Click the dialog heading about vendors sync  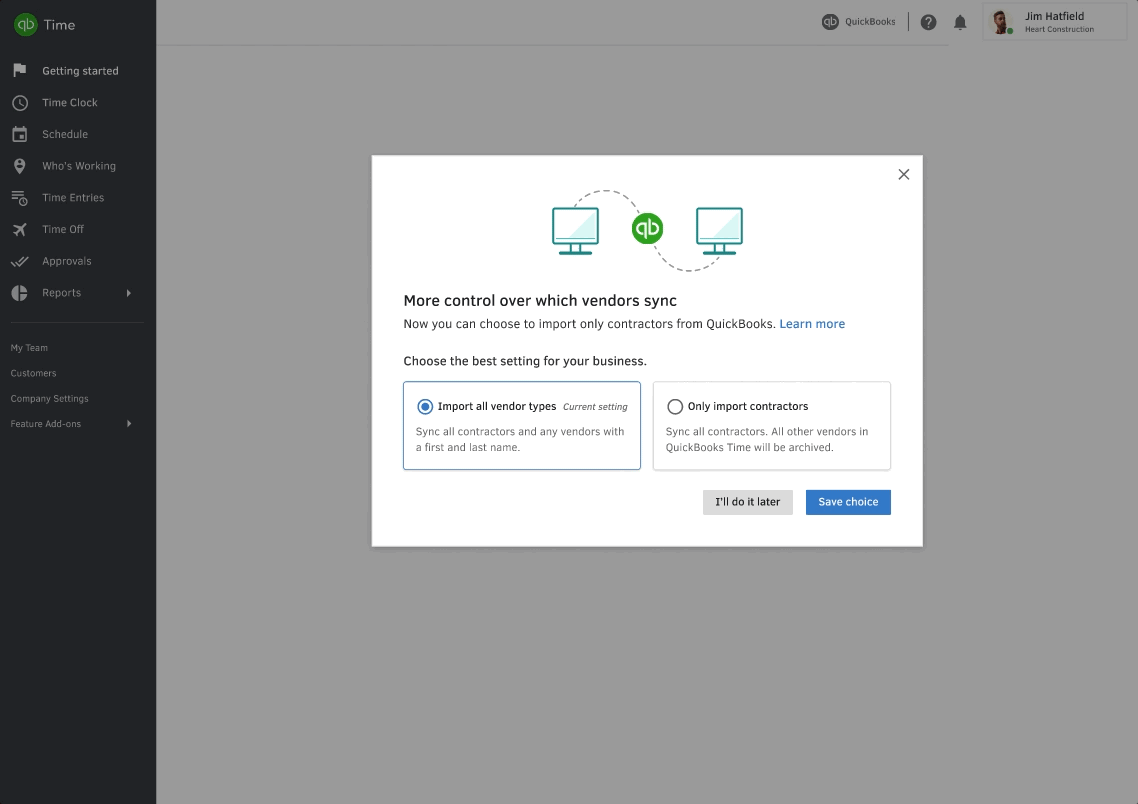pos(540,300)
